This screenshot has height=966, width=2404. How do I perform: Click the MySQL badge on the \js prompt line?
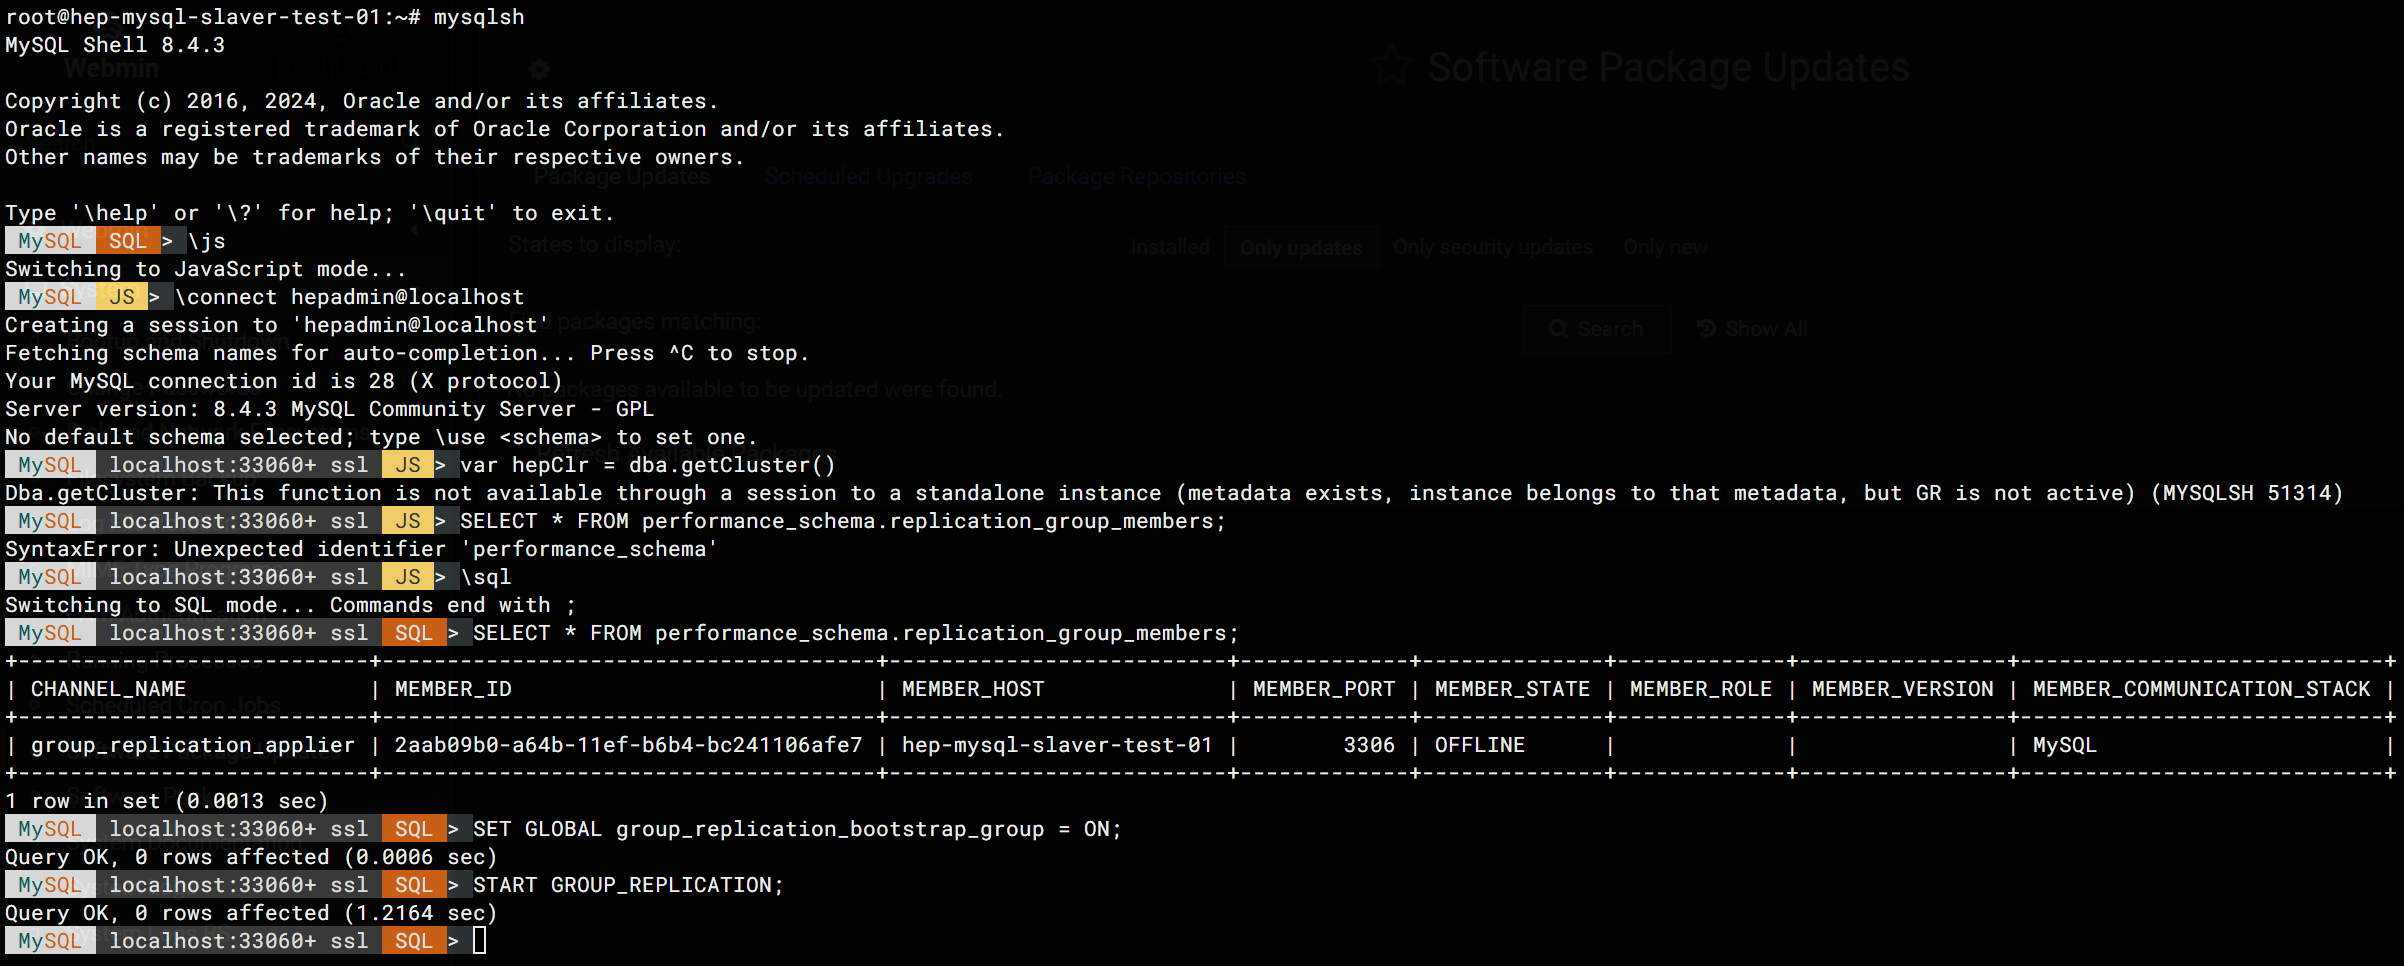pos(50,241)
